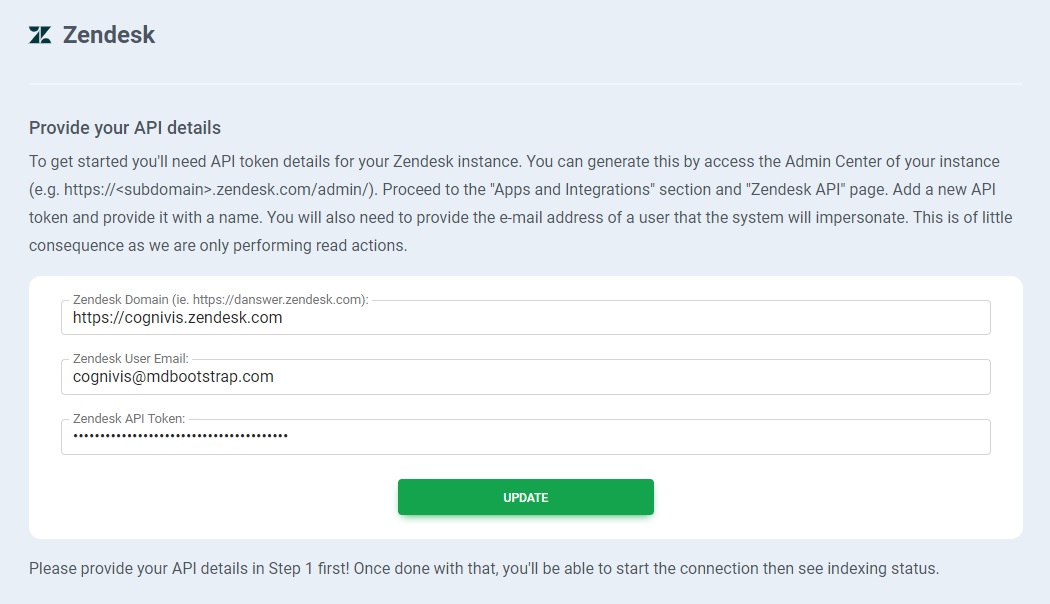Click the "Please provide your API details" notice
The width and height of the screenshot is (1050, 604).
(x=484, y=569)
